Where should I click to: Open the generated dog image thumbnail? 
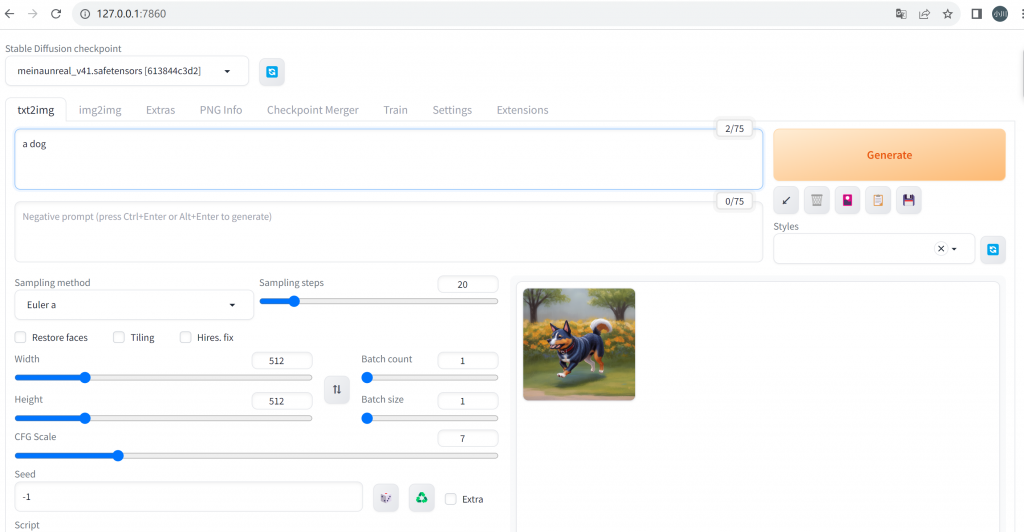(579, 344)
